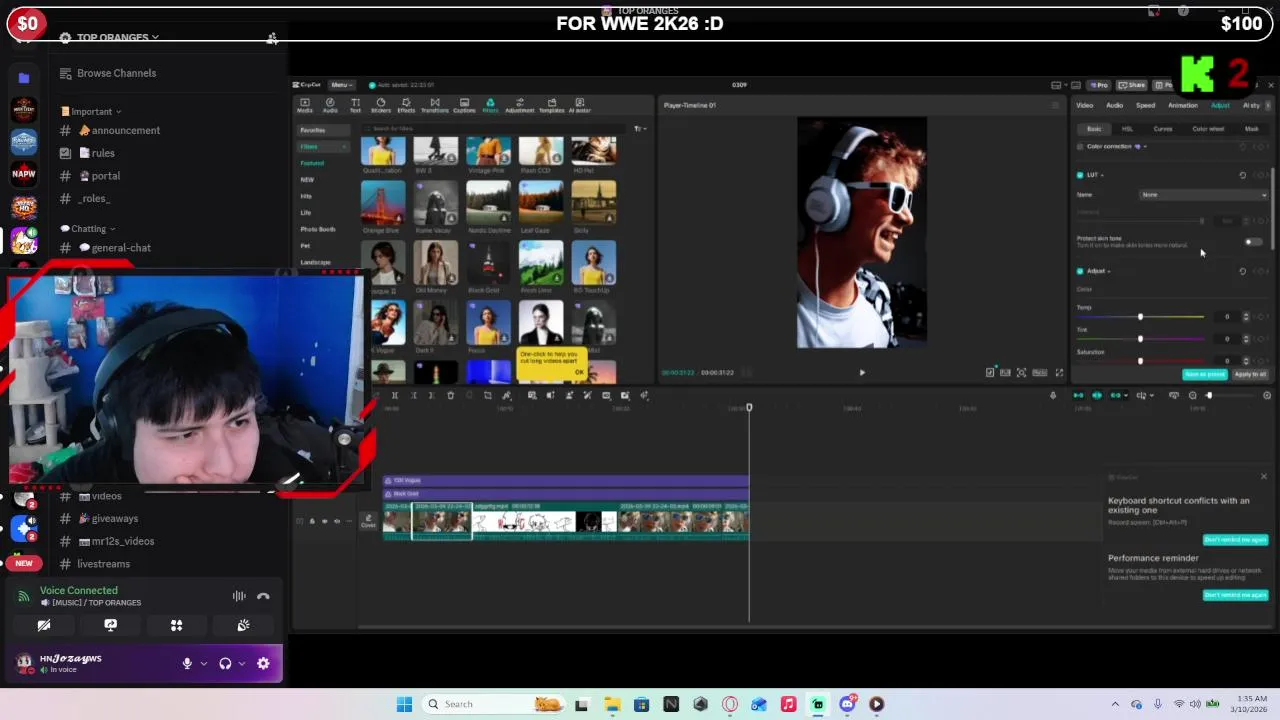This screenshot has height=720, width=1280.
Task: Click the delete clip trash icon
Action: coord(450,395)
